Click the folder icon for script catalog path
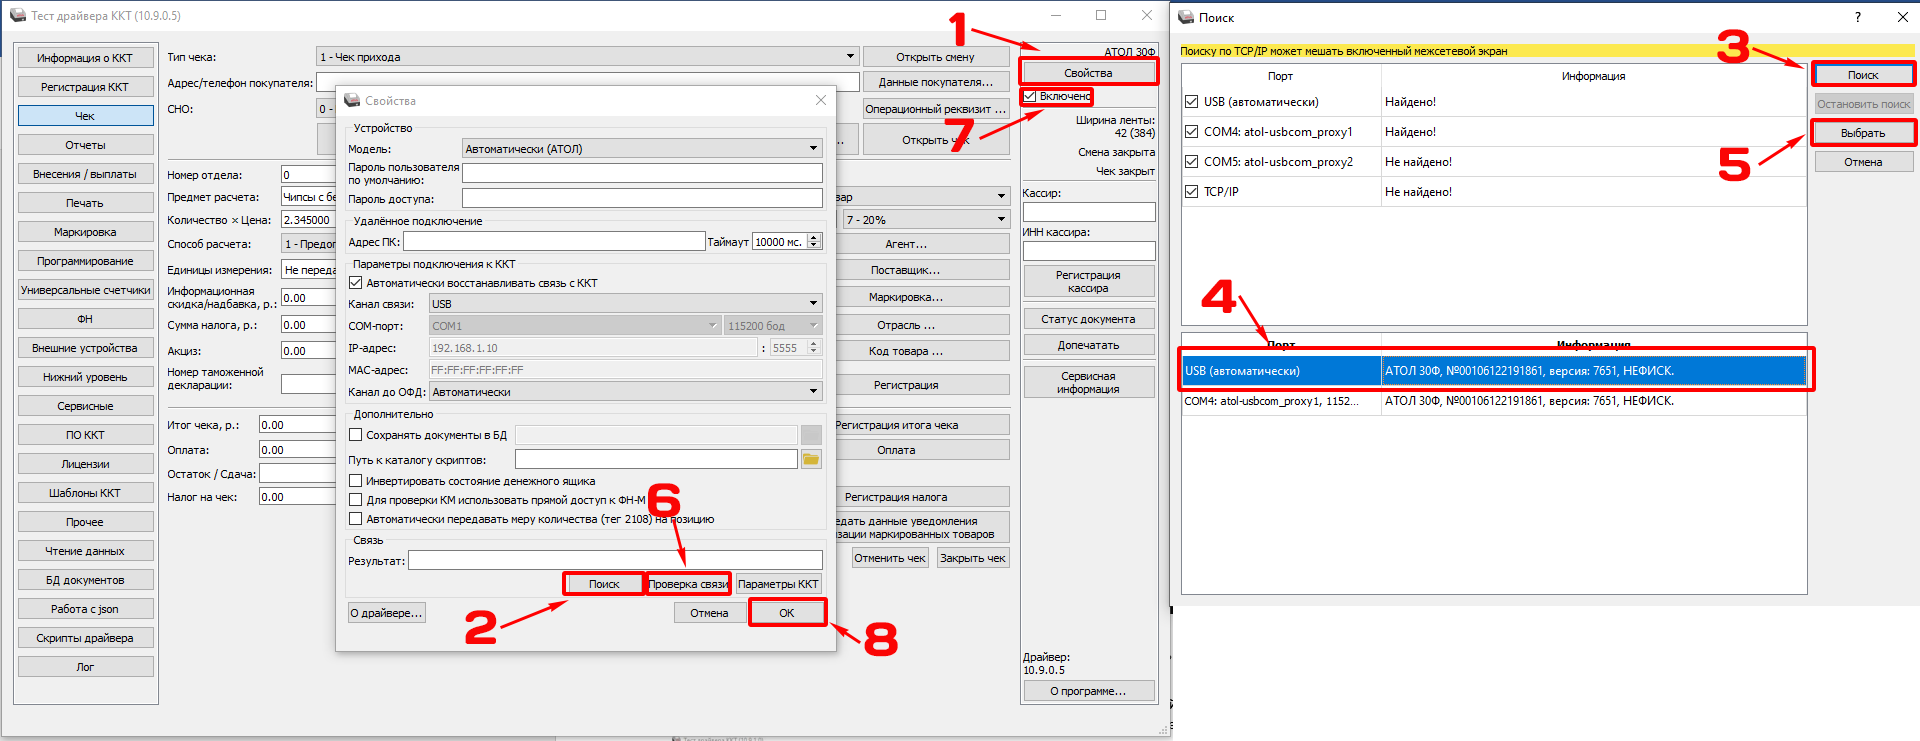This screenshot has width=1920, height=741. [x=810, y=459]
